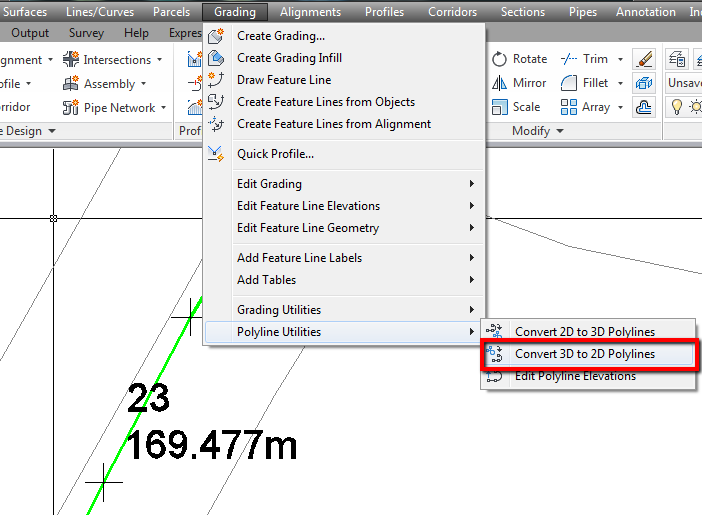Screen dimensions: 702x515
Task: Click the 169.477m label in drawing
Action: 211,445
